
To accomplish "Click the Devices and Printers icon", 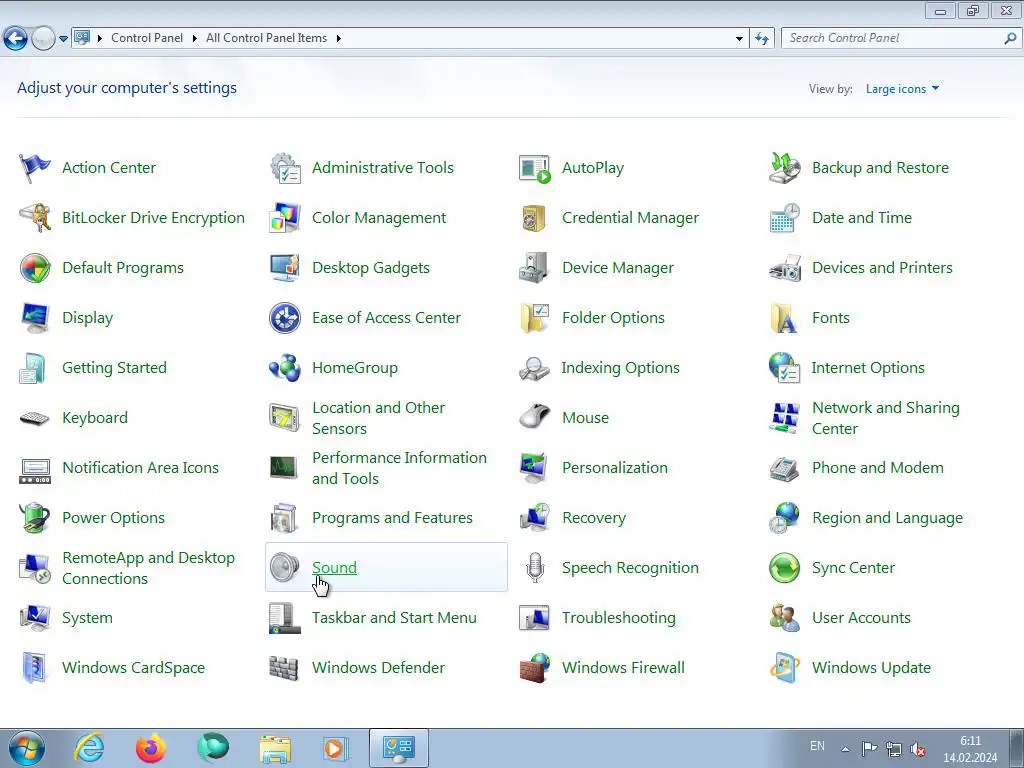I will click(784, 268).
